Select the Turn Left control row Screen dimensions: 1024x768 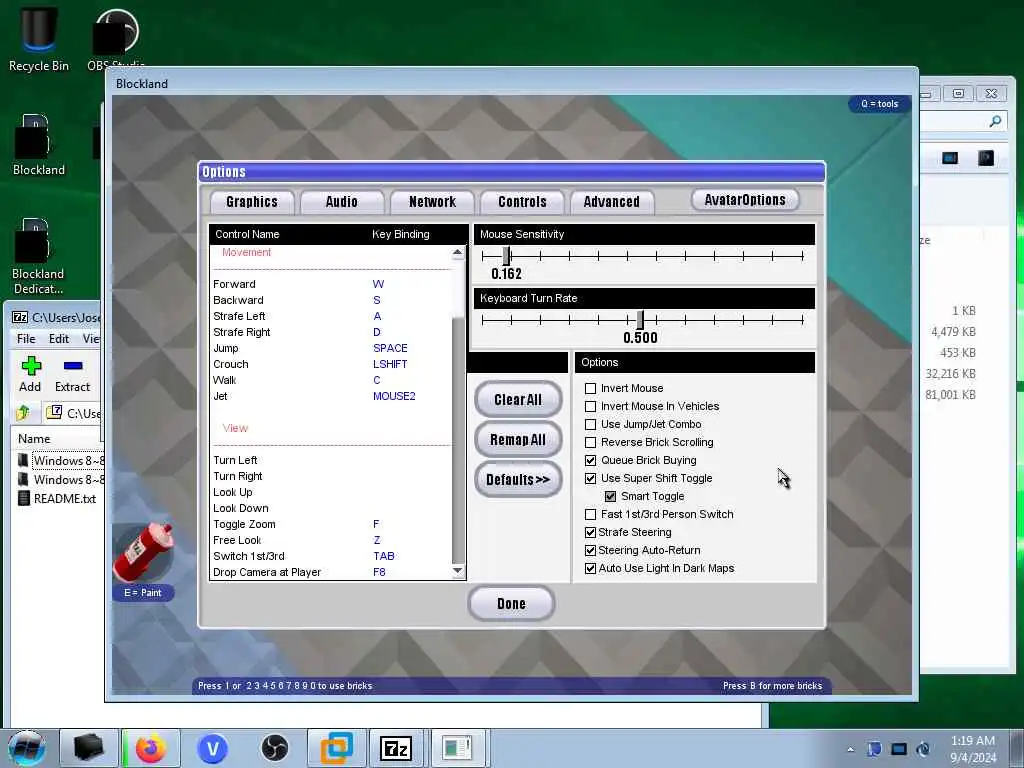click(x=330, y=460)
